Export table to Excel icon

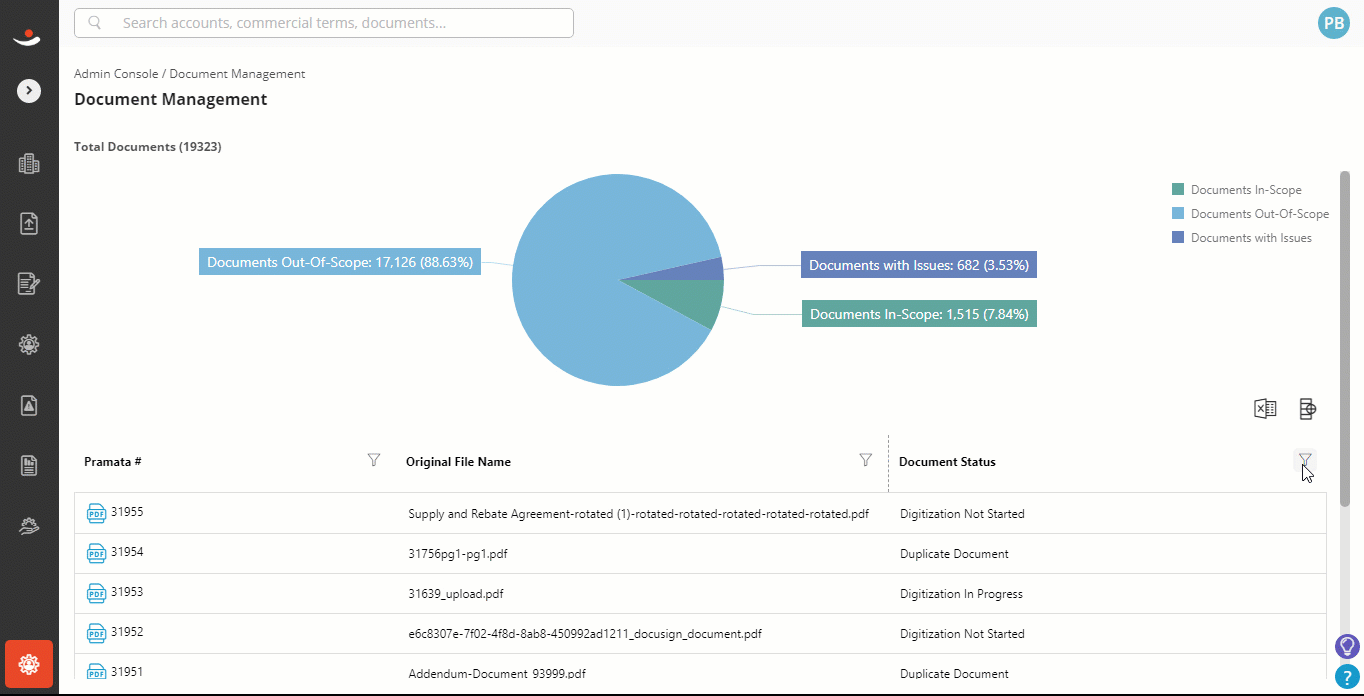(1265, 408)
